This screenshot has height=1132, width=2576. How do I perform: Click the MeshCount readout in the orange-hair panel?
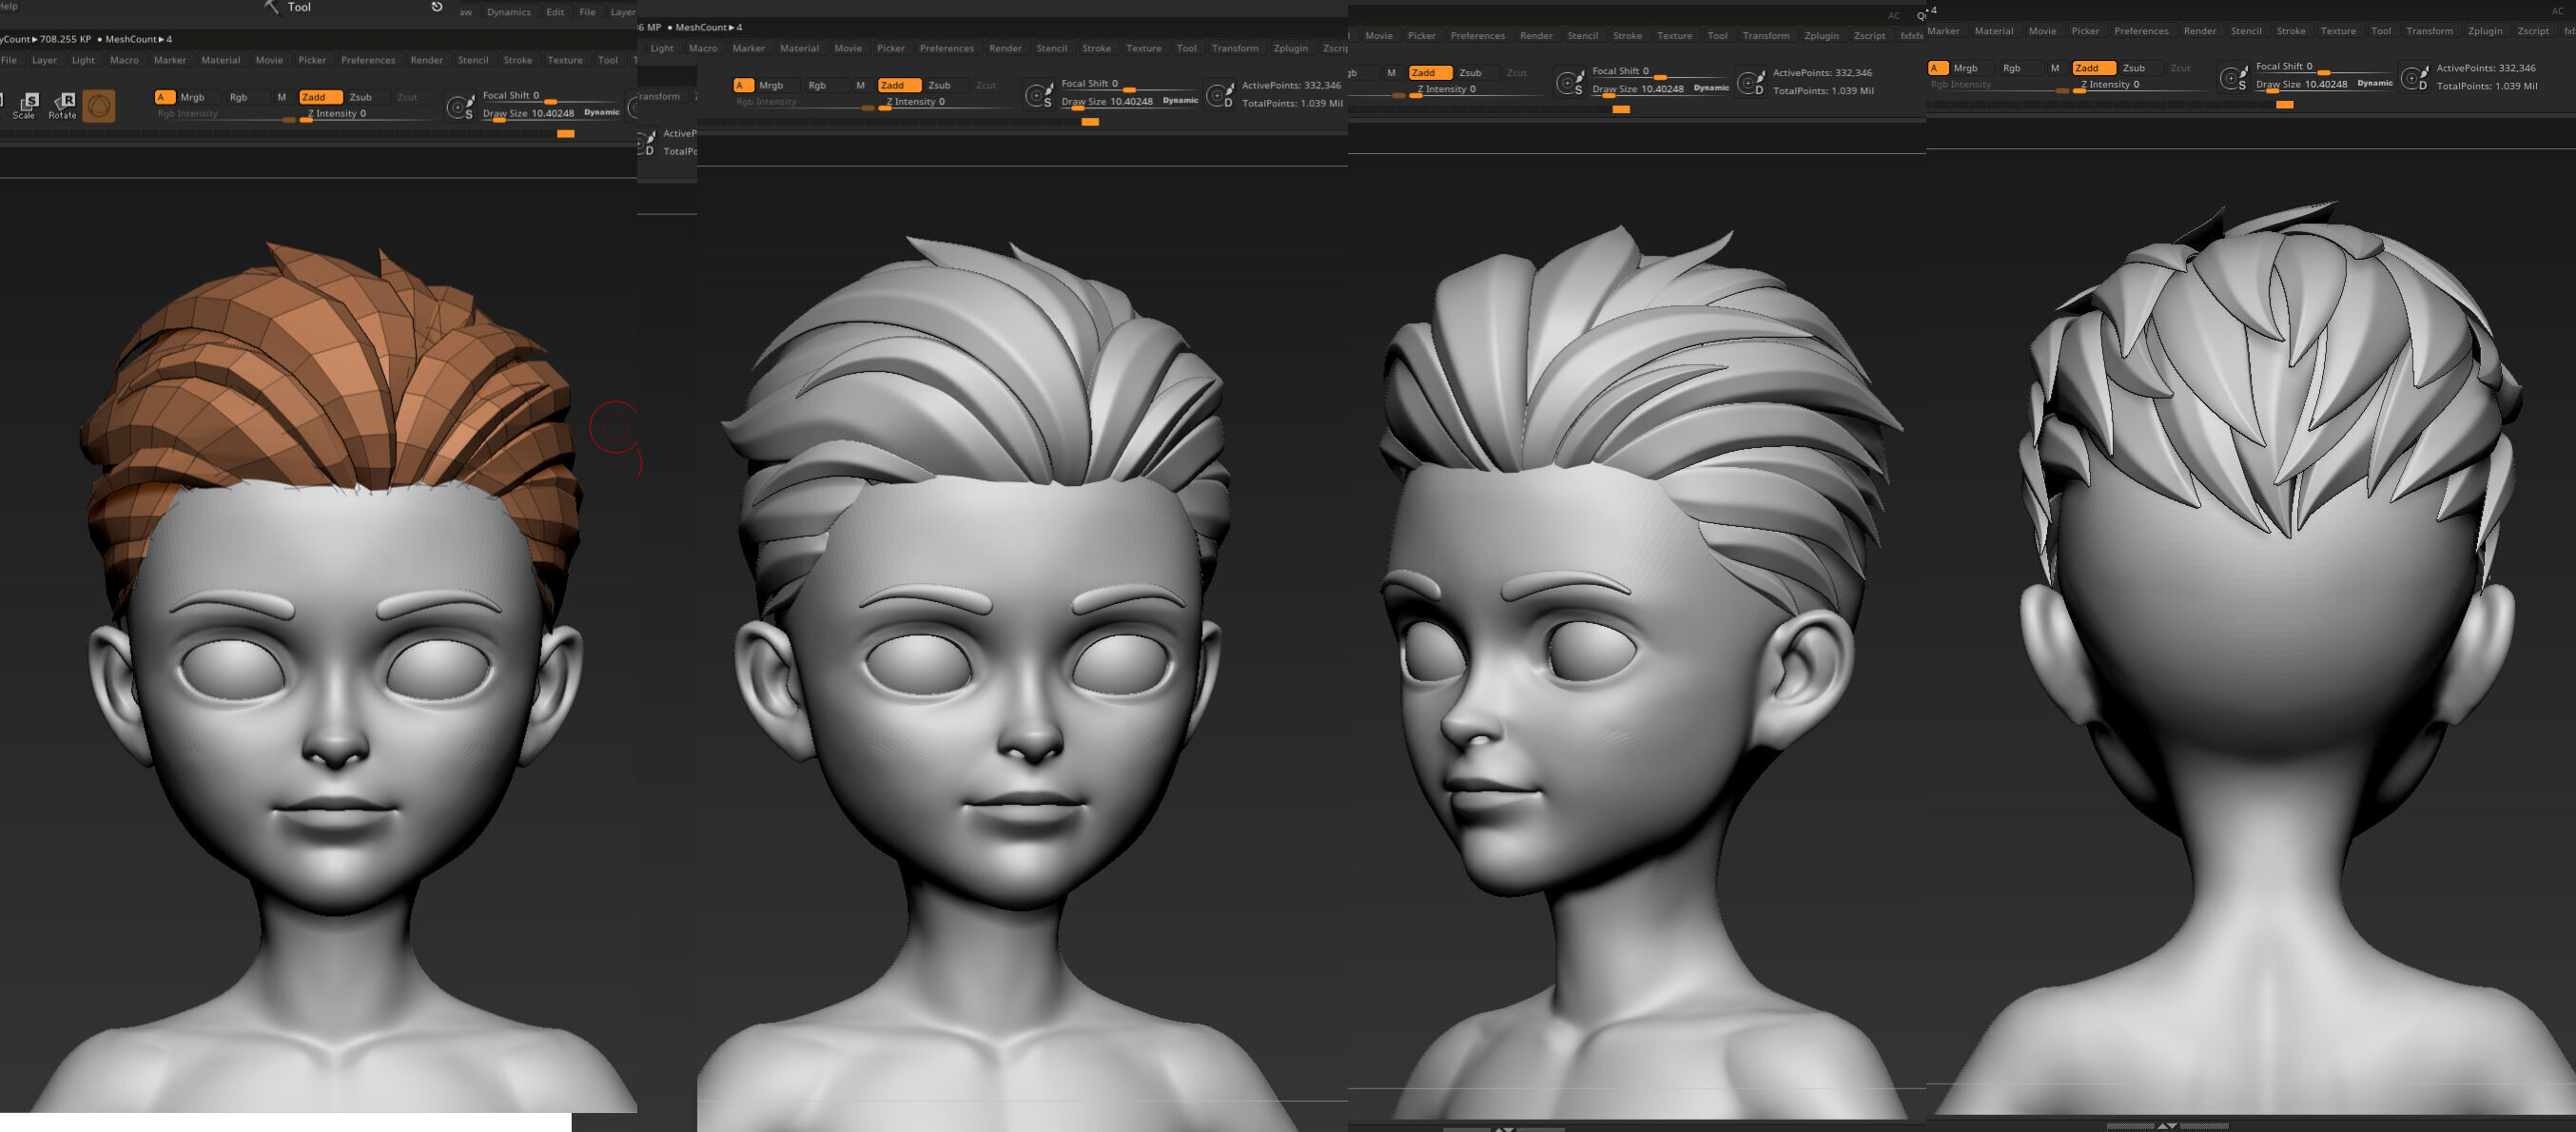[138, 39]
